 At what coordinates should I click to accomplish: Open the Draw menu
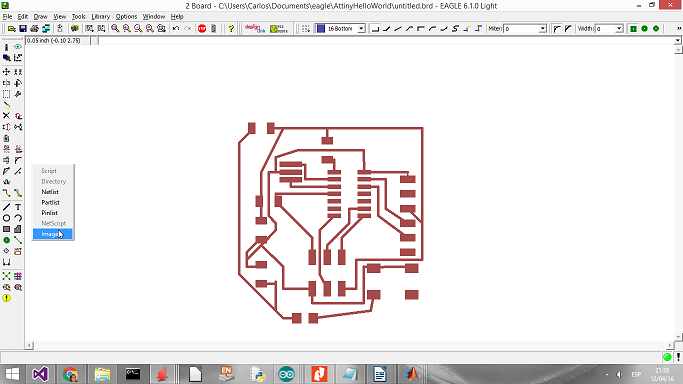tap(41, 17)
